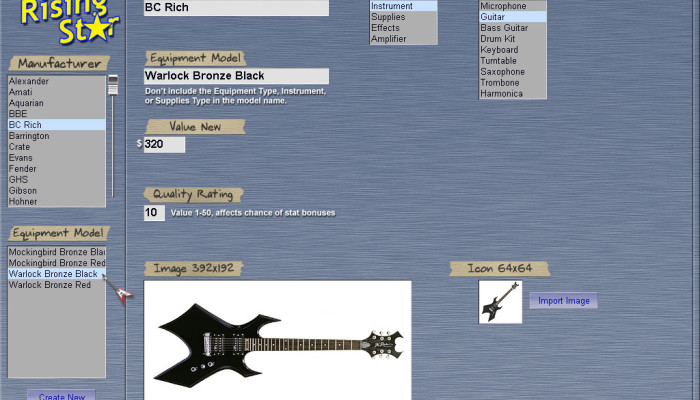The height and width of the screenshot is (400, 700).
Task: Select Keyboard in instrument list
Action: tap(512, 50)
